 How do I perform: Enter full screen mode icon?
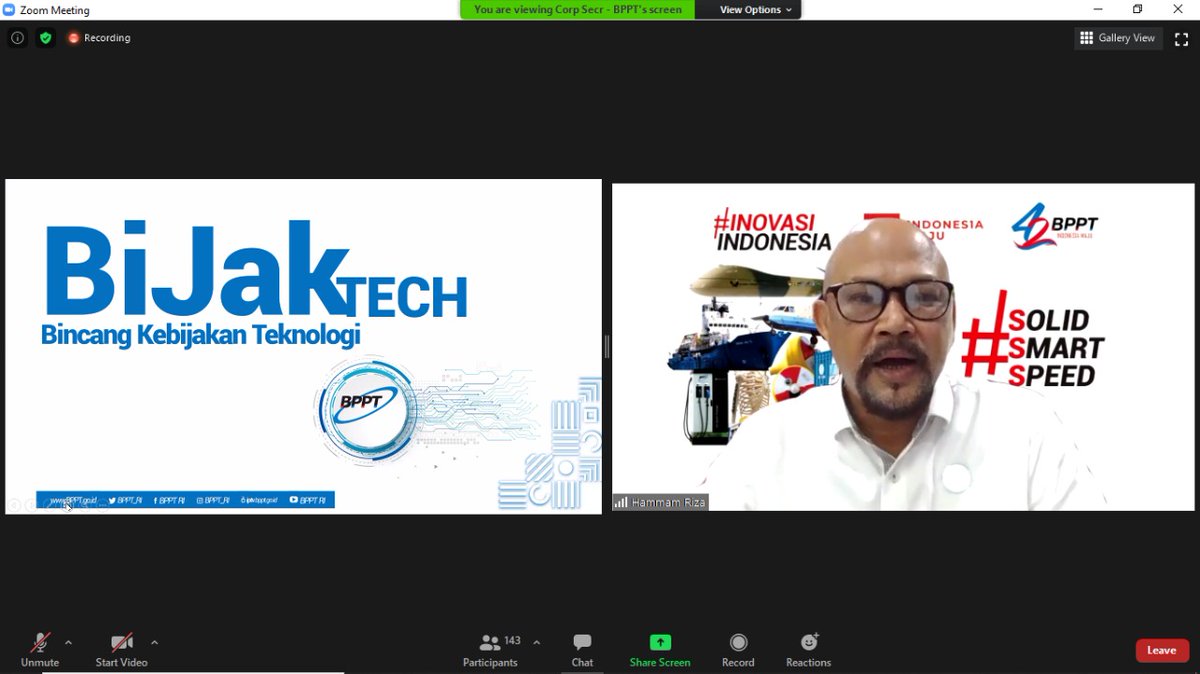click(x=1181, y=38)
